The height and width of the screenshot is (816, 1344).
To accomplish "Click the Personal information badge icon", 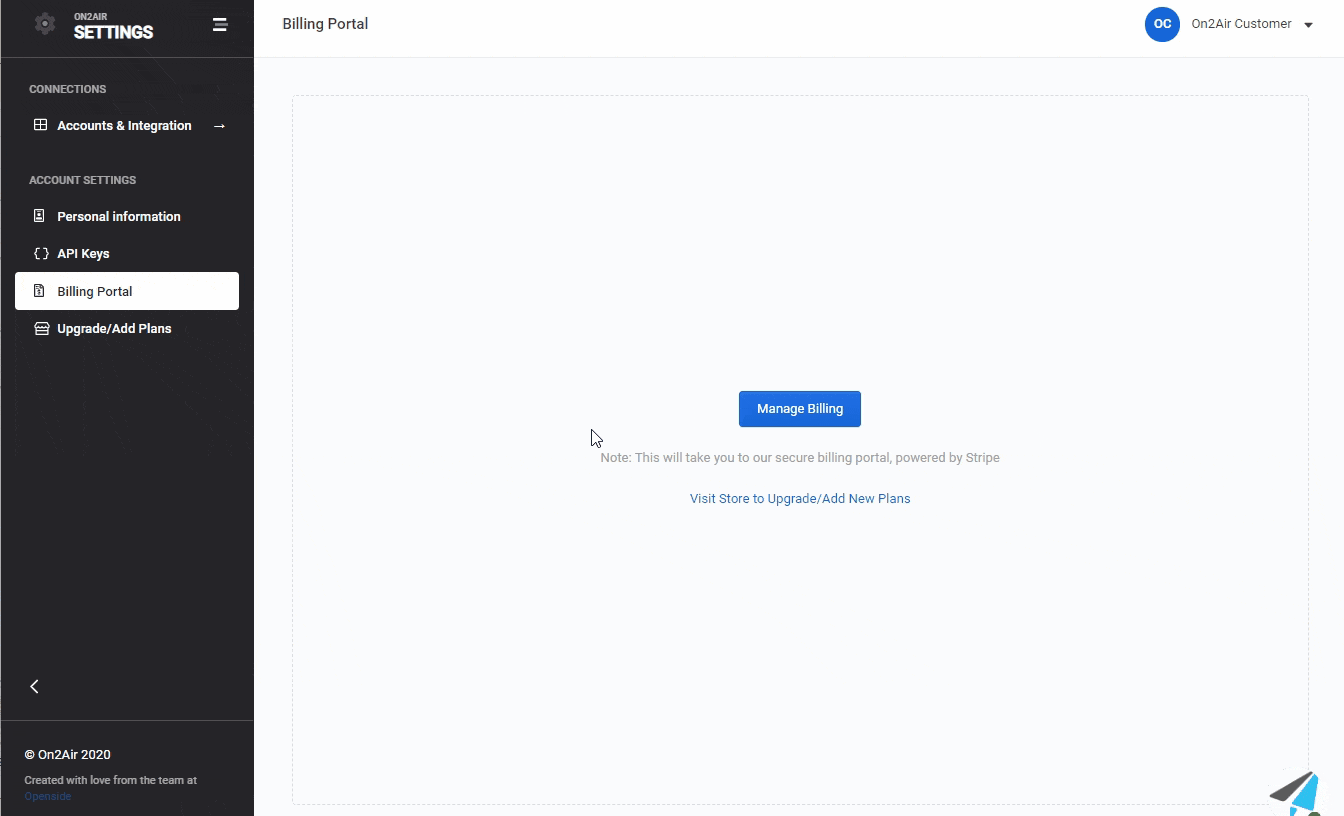I will (x=40, y=216).
